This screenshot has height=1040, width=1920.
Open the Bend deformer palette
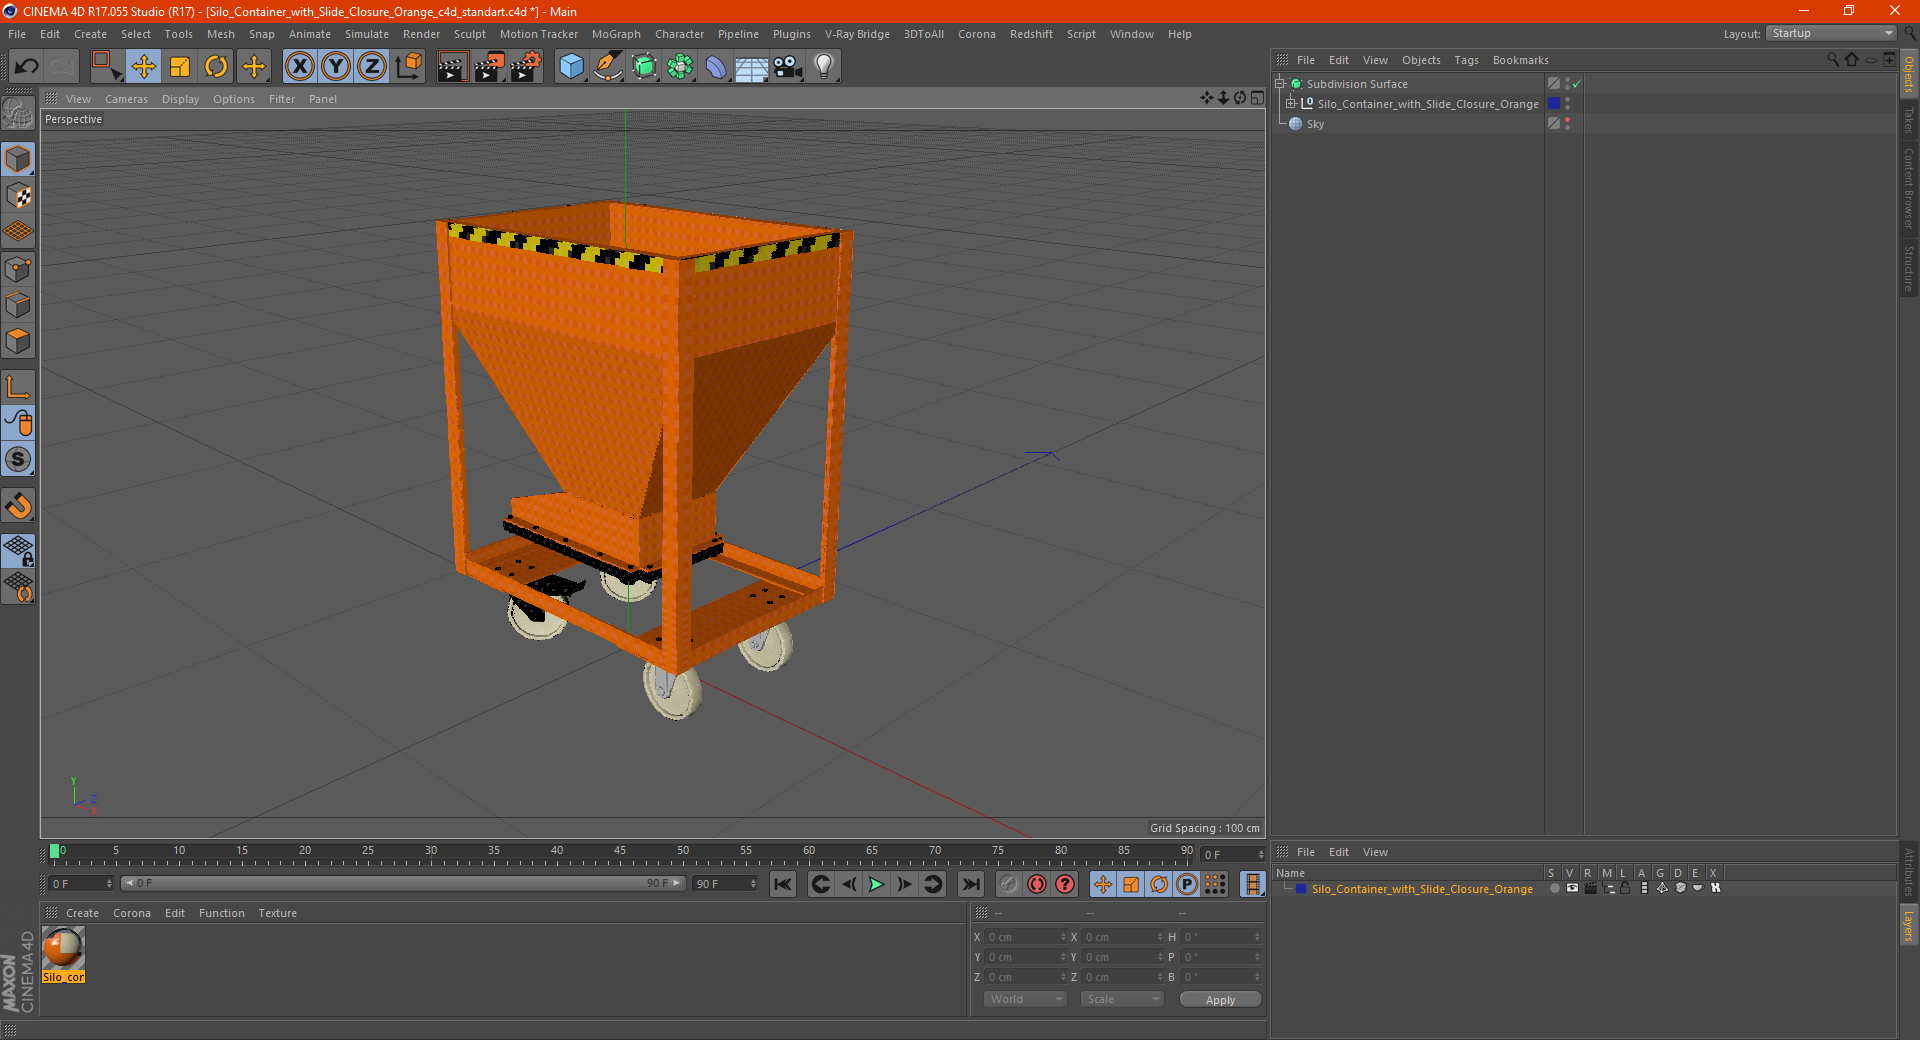716,67
